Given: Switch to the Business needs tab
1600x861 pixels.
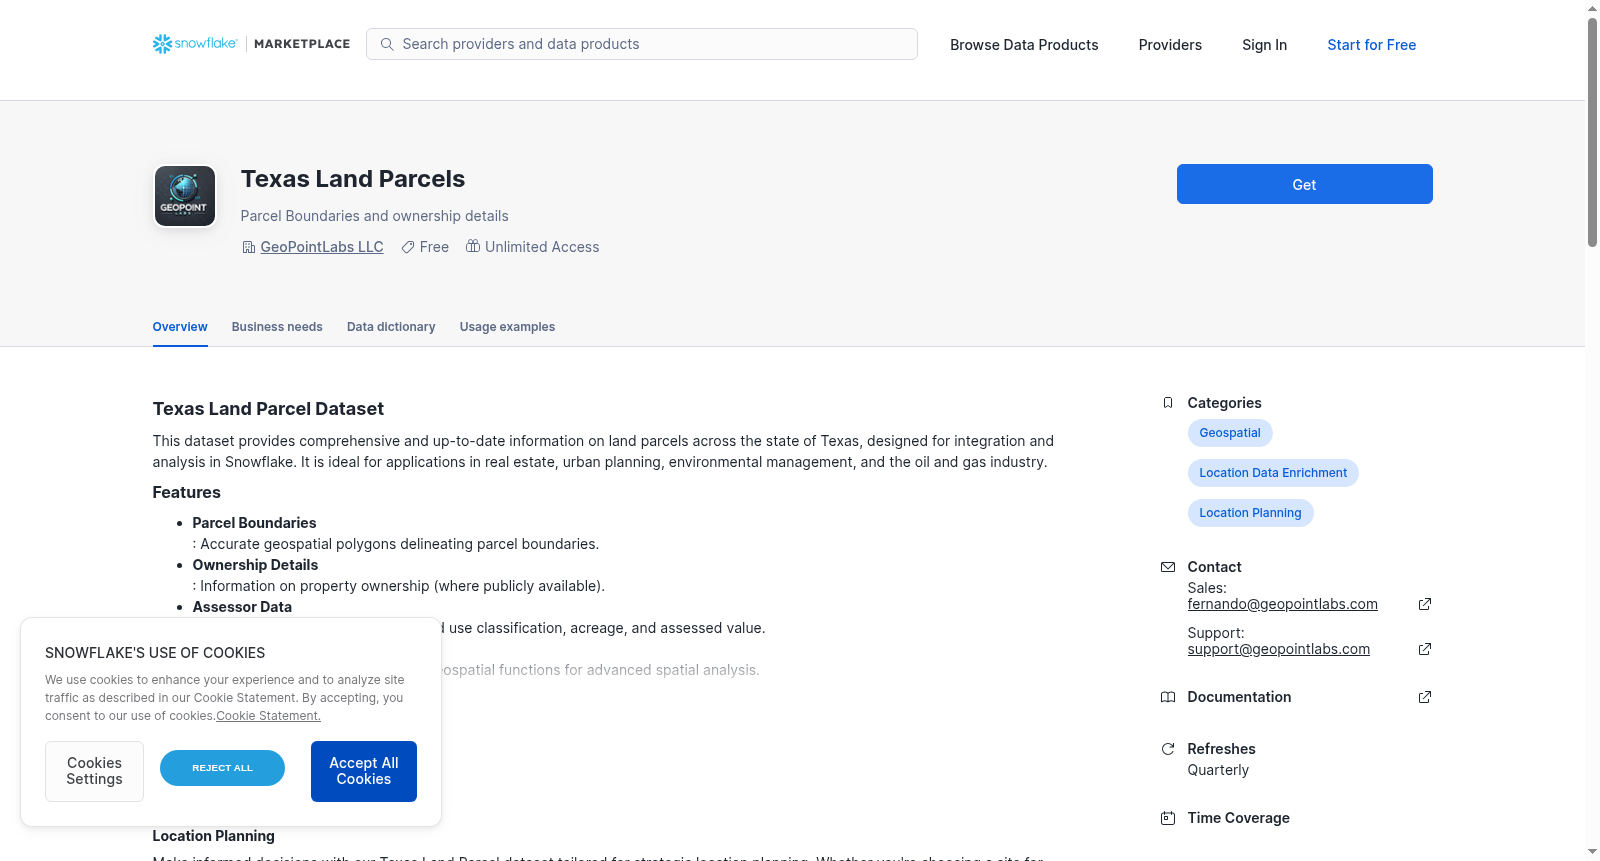Looking at the screenshot, I should click(x=277, y=327).
